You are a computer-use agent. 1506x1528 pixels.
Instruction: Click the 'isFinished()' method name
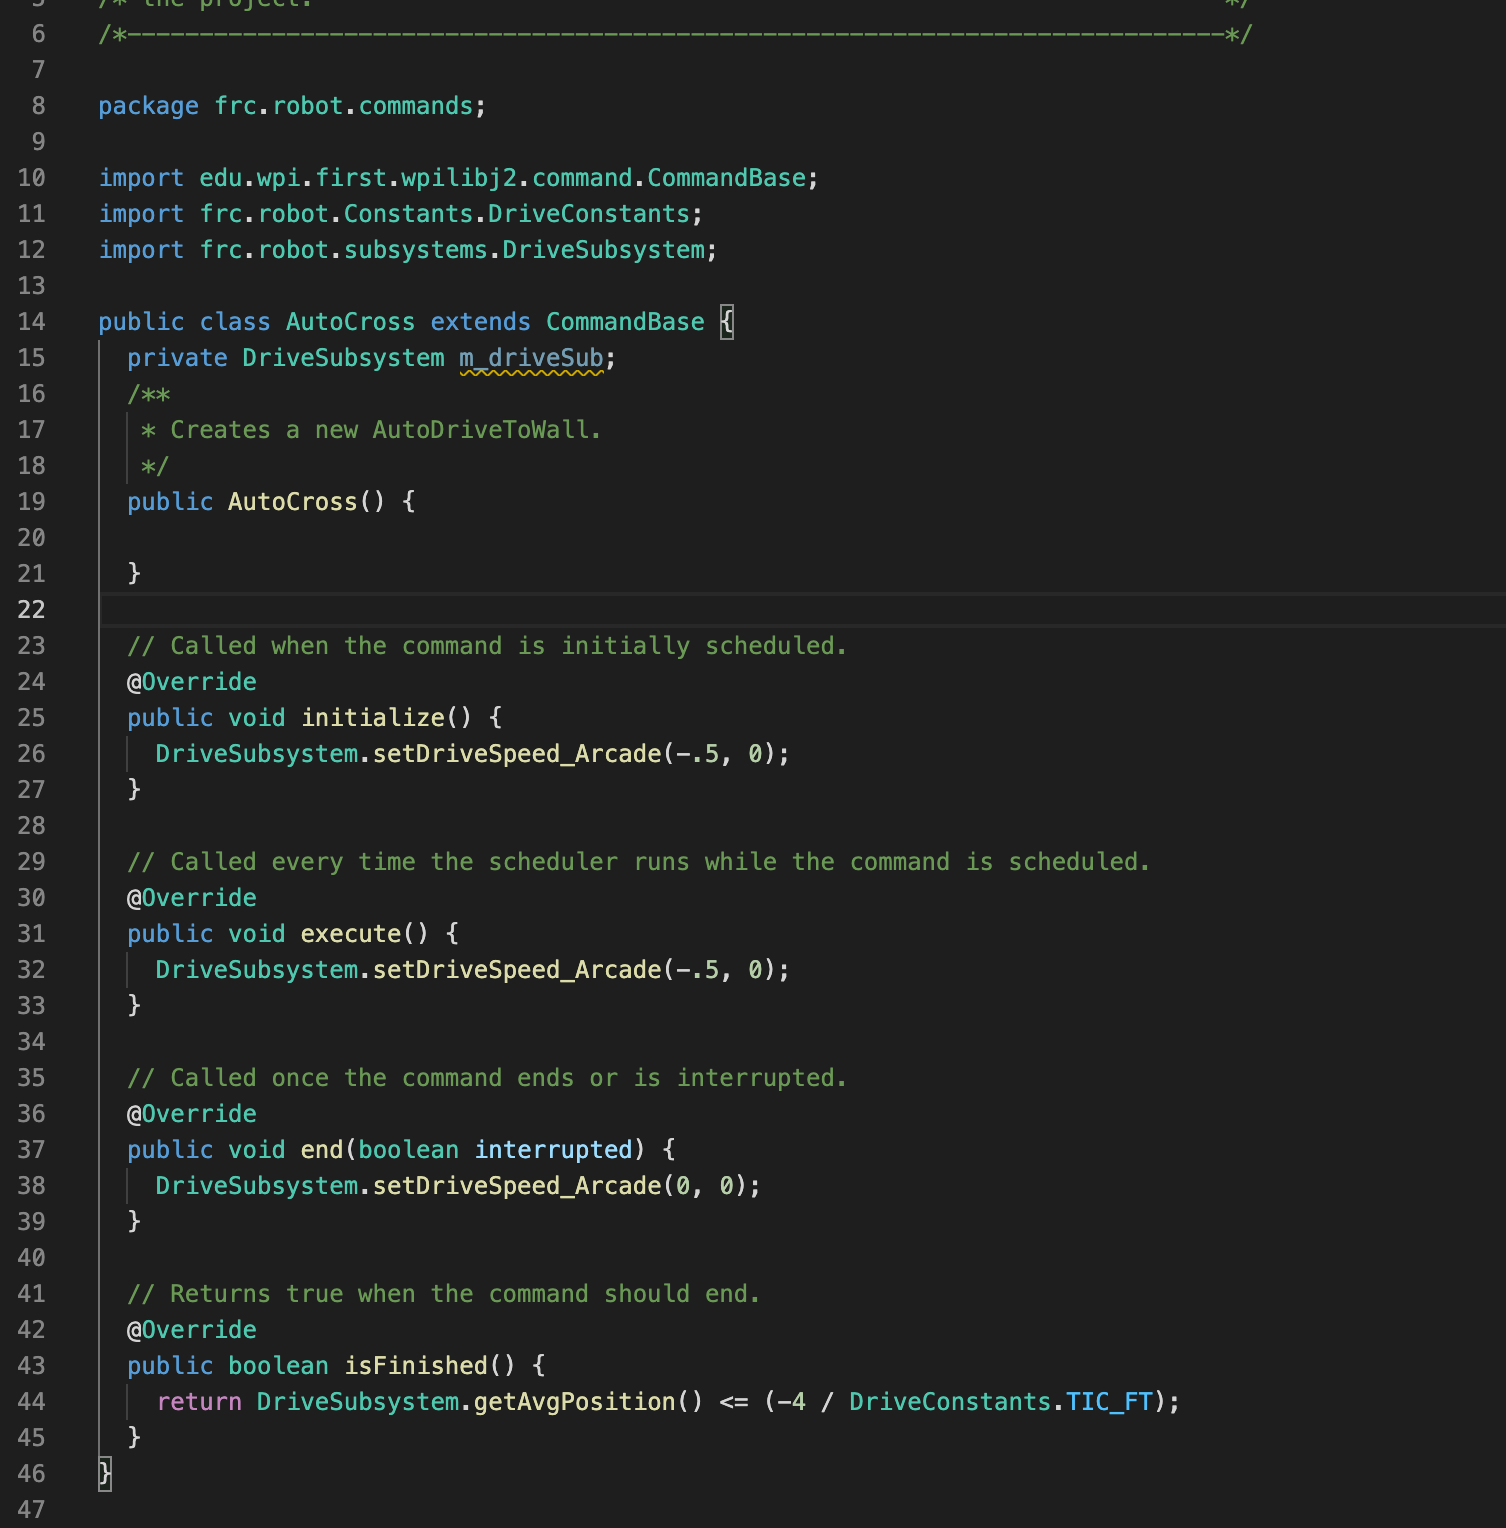tap(430, 1366)
